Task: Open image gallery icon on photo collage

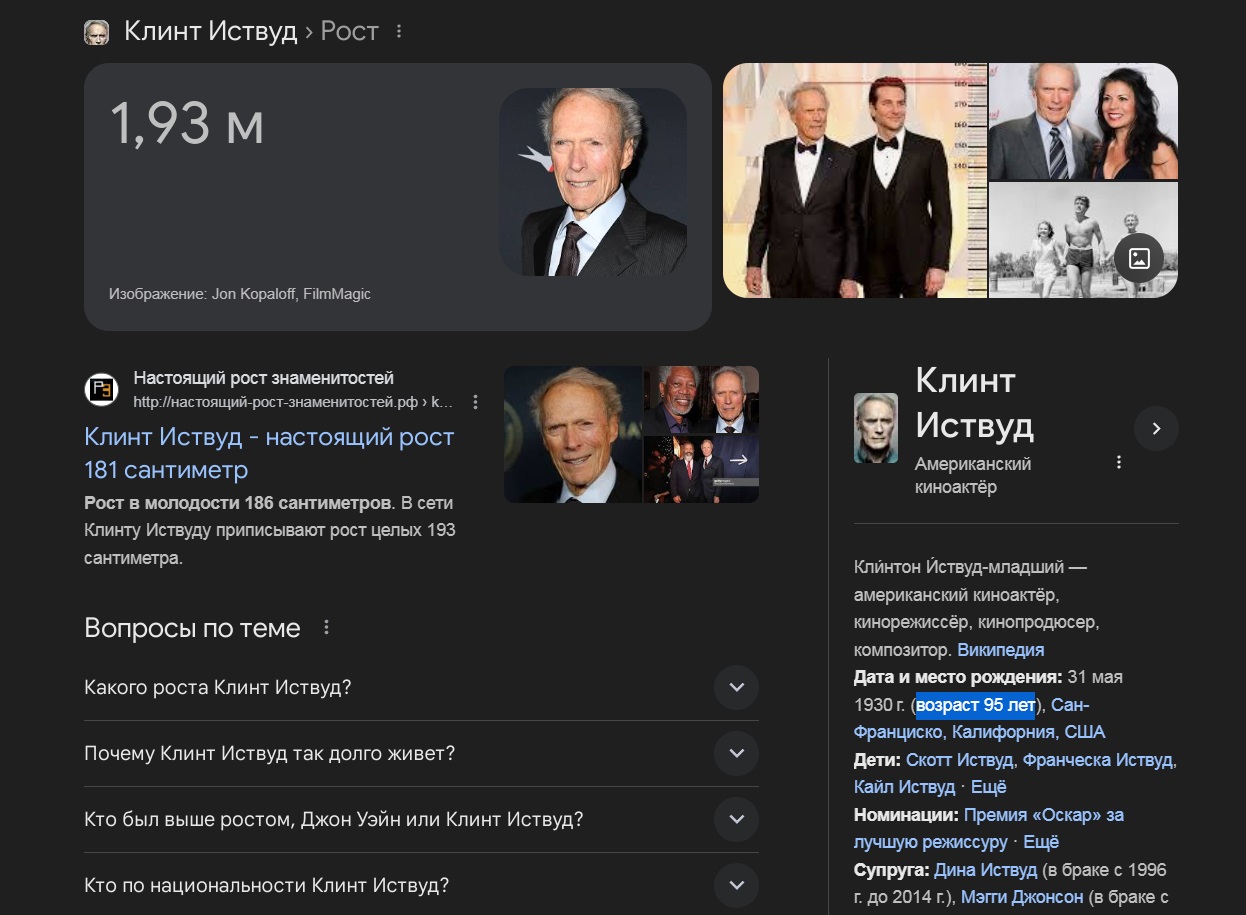Action: point(1139,258)
